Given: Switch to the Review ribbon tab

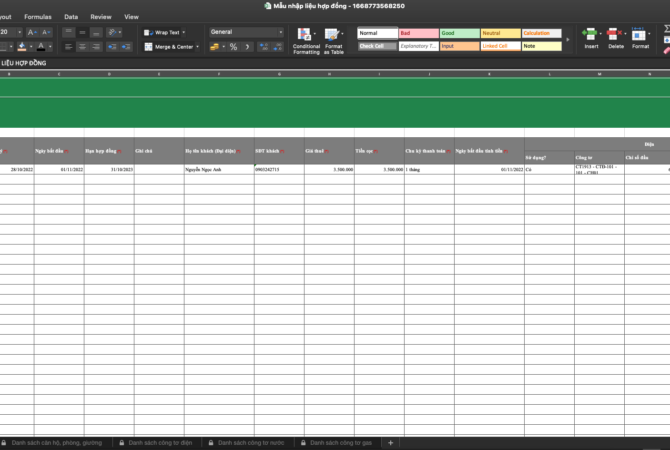Looking at the screenshot, I should tap(101, 17).
